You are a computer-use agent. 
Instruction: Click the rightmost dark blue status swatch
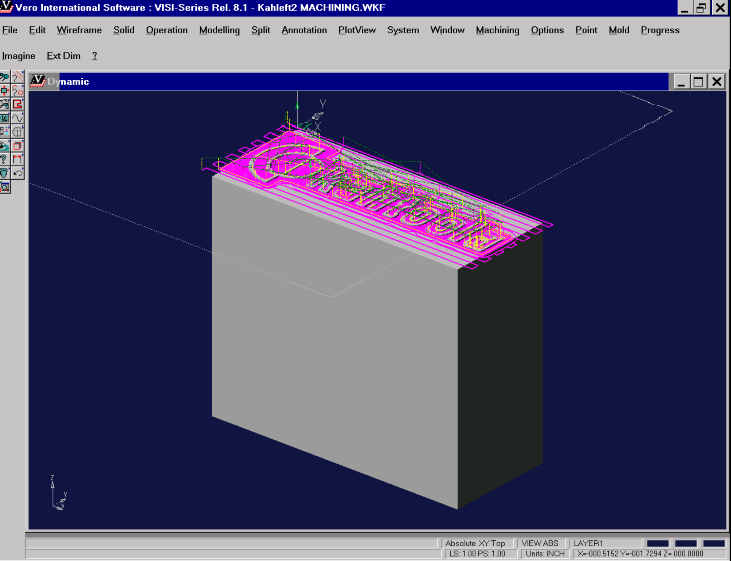pyautogui.click(x=714, y=543)
